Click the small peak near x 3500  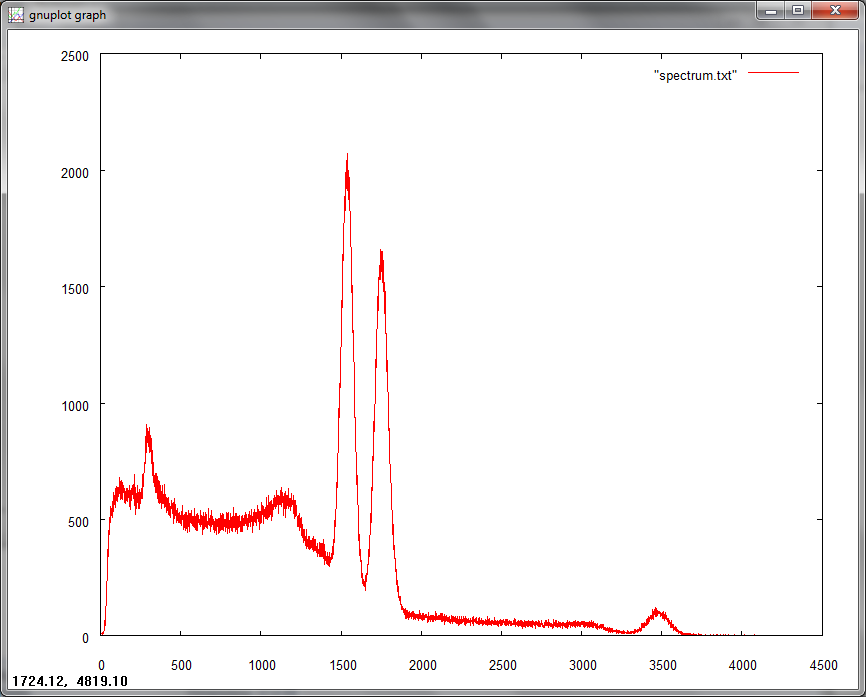tap(657, 612)
